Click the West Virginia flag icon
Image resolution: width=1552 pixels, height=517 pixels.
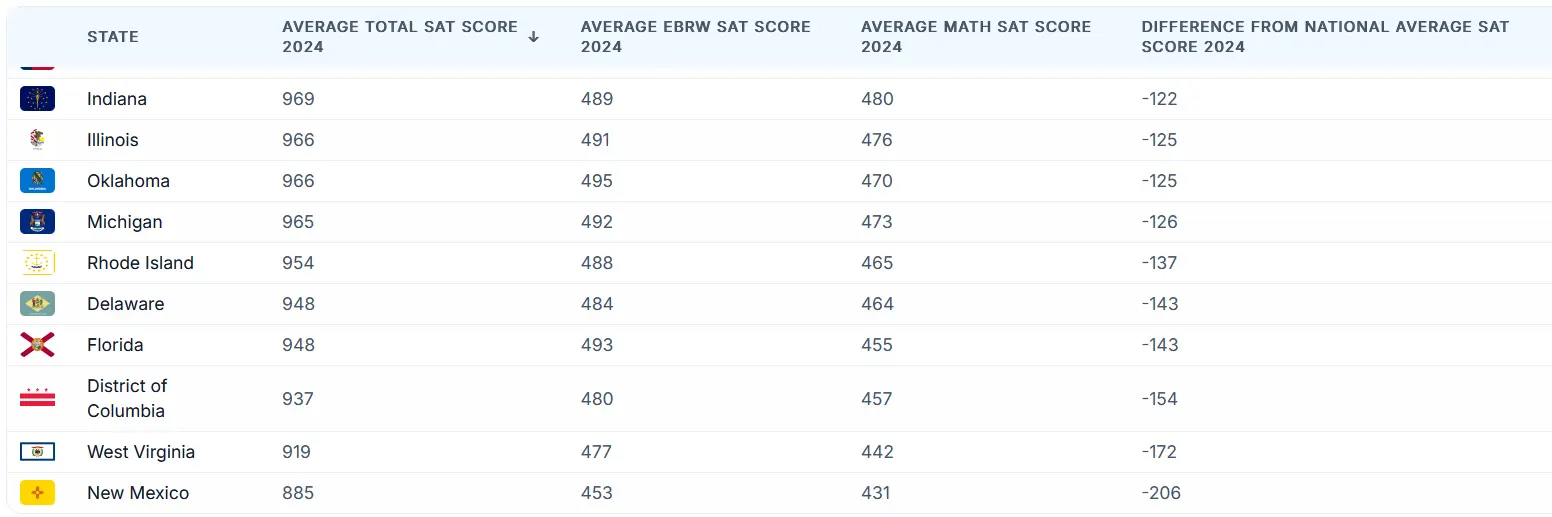(37, 452)
